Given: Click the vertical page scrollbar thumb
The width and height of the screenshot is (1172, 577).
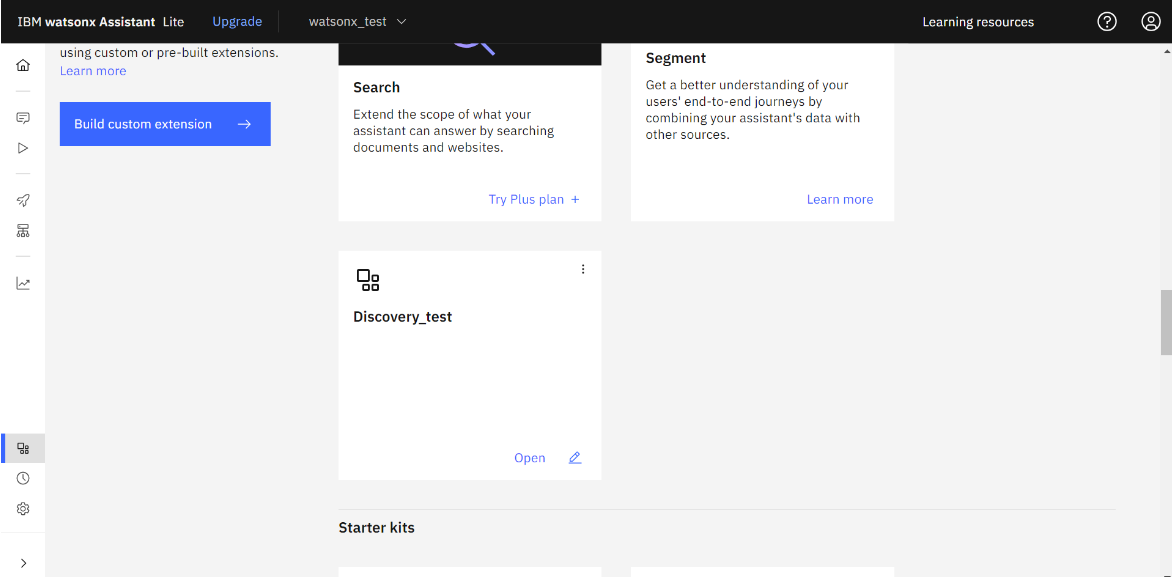Looking at the screenshot, I should (1165, 322).
